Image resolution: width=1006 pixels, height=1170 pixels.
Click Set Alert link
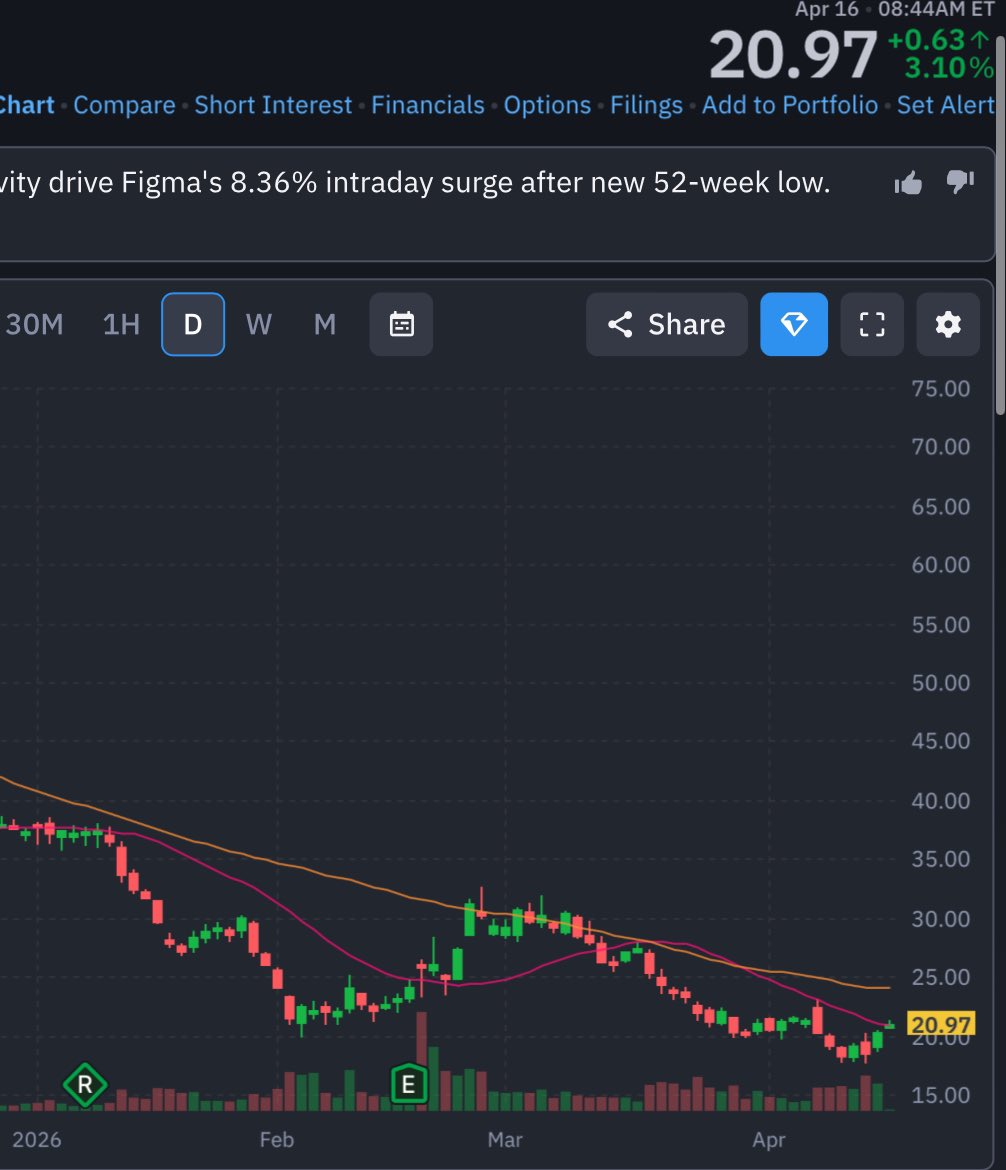pyautogui.click(x=945, y=105)
